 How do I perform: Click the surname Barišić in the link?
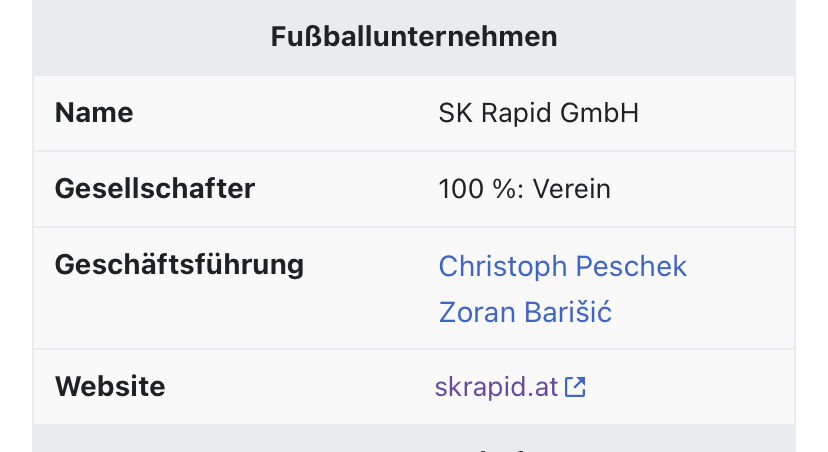click(x=568, y=312)
